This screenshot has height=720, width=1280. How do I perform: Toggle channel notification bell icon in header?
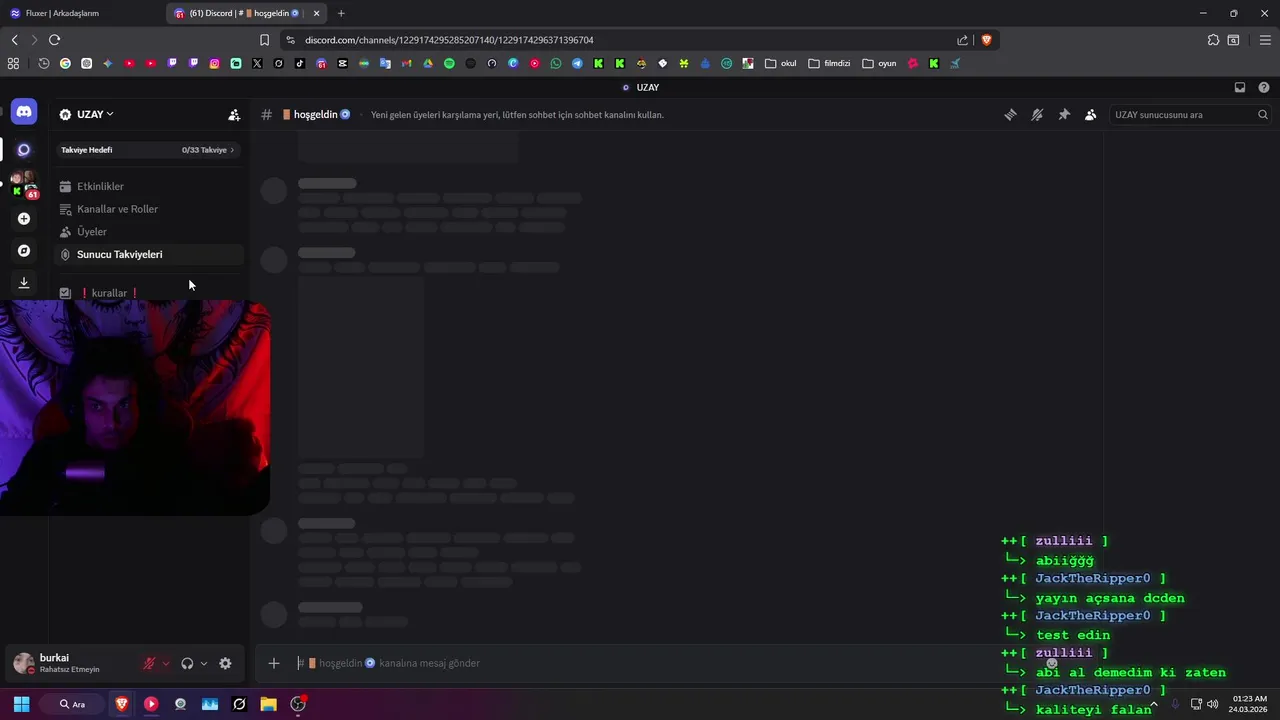tap(1037, 115)
